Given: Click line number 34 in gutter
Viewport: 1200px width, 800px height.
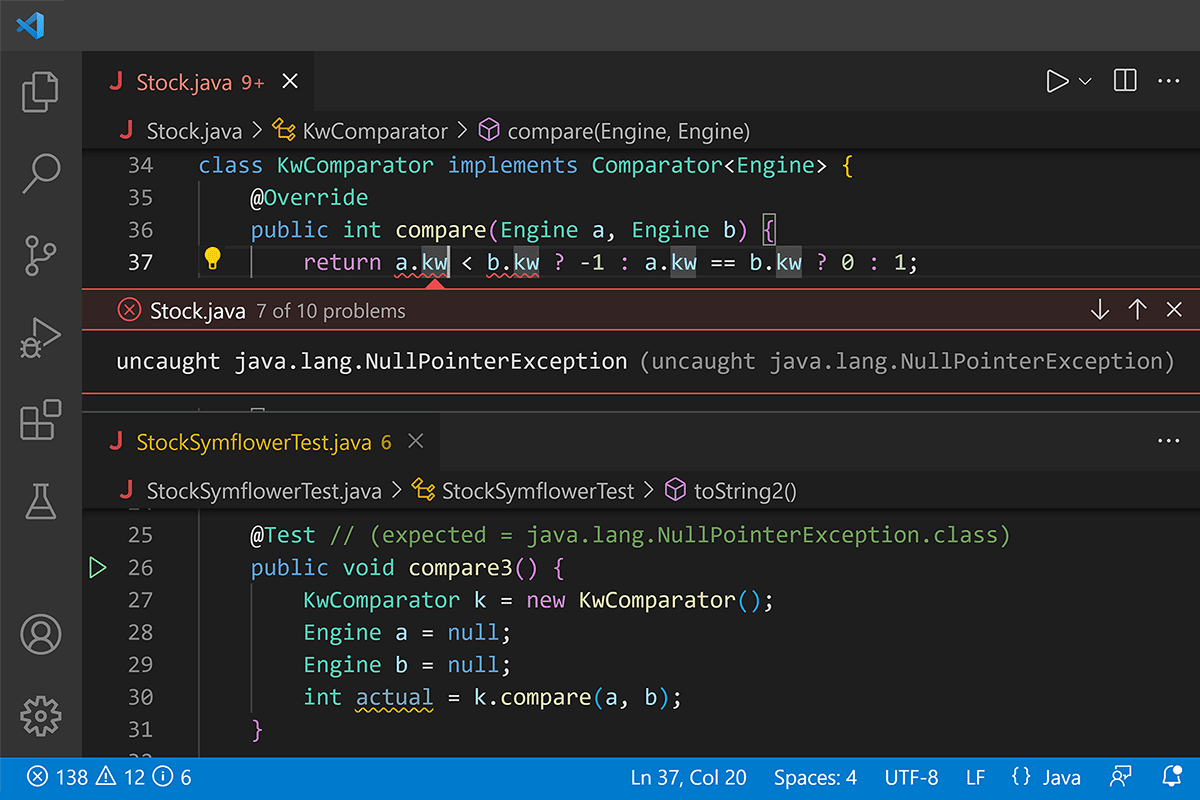Looking at the screenshot, I should (x=141, y=165).
